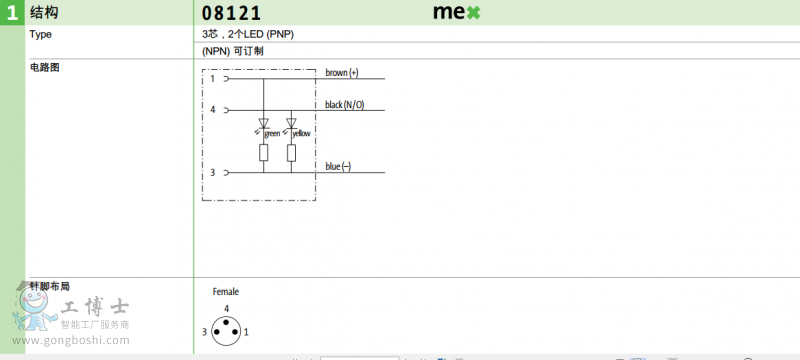Click the green mex brand logo
800x360 pixels.
(457, 12)
